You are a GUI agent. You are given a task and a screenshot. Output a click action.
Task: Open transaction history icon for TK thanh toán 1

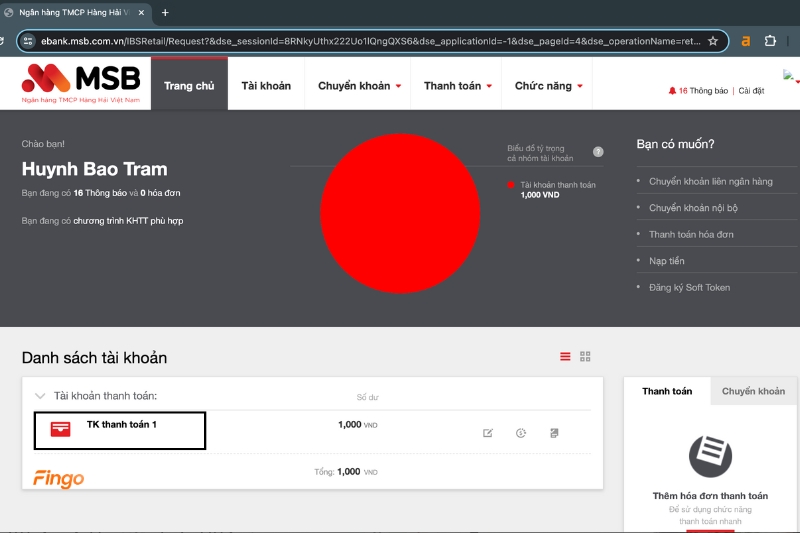pos(520,433)
